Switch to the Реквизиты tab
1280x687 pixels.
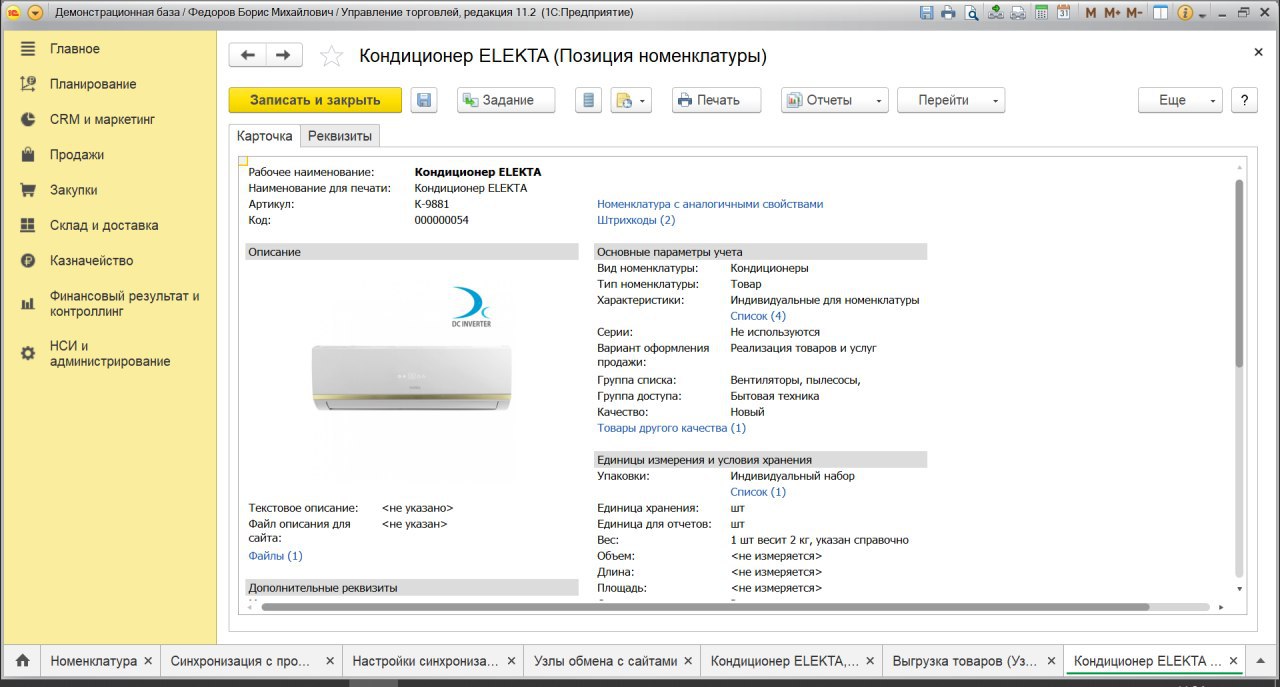[x=340, y=136]
